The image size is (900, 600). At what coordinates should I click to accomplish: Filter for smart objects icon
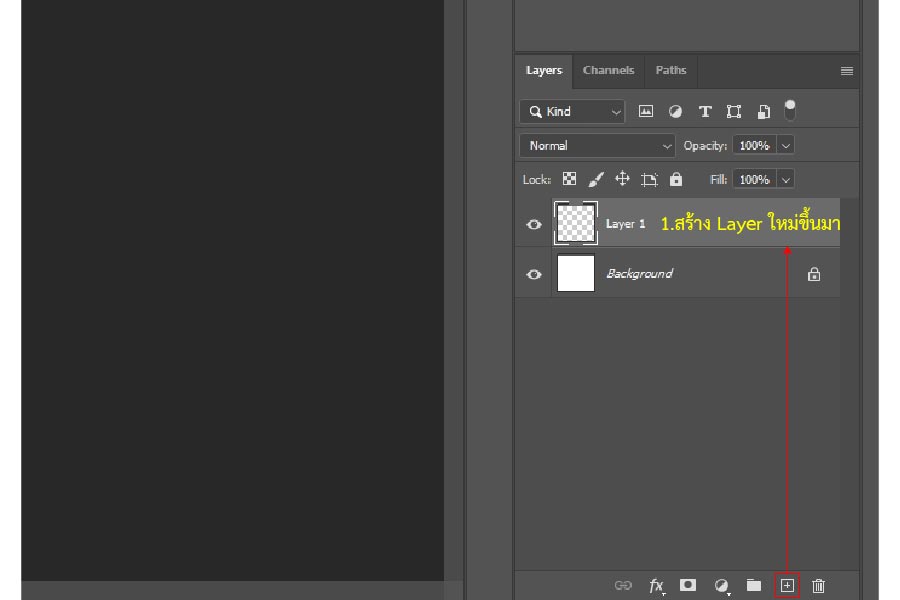coord(764,111)
